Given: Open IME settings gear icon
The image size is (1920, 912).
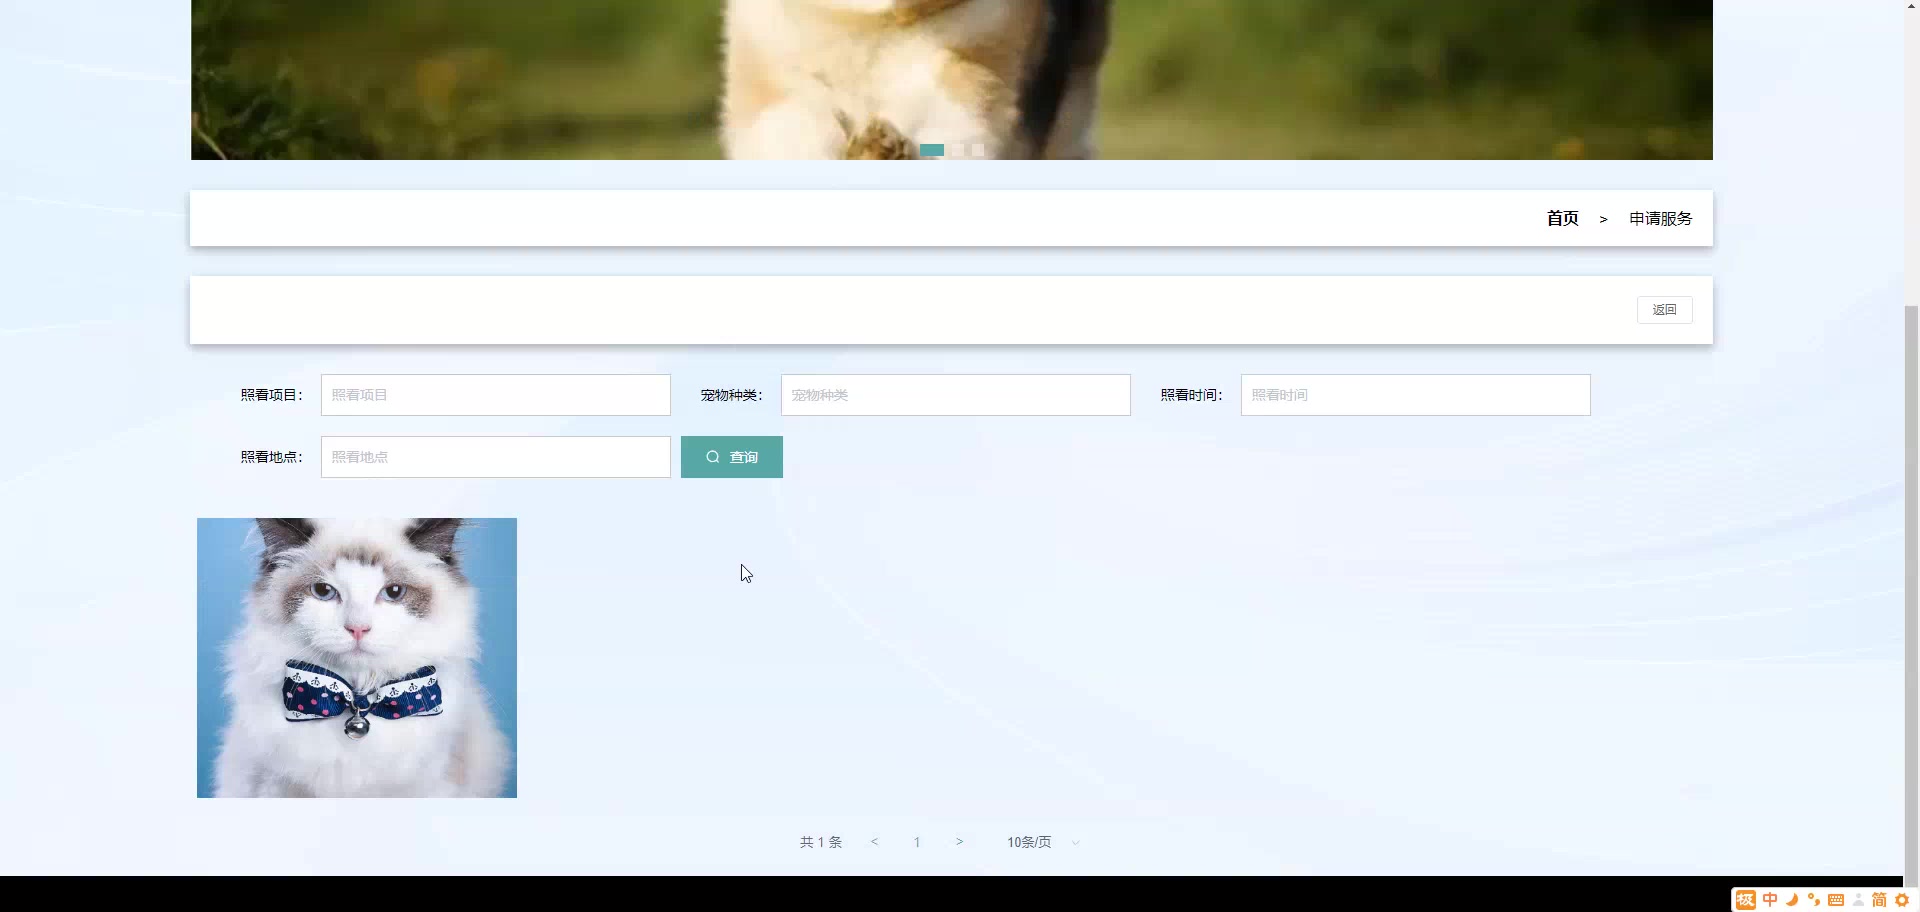Looking at the screenshot, I should coord(1902,900).
